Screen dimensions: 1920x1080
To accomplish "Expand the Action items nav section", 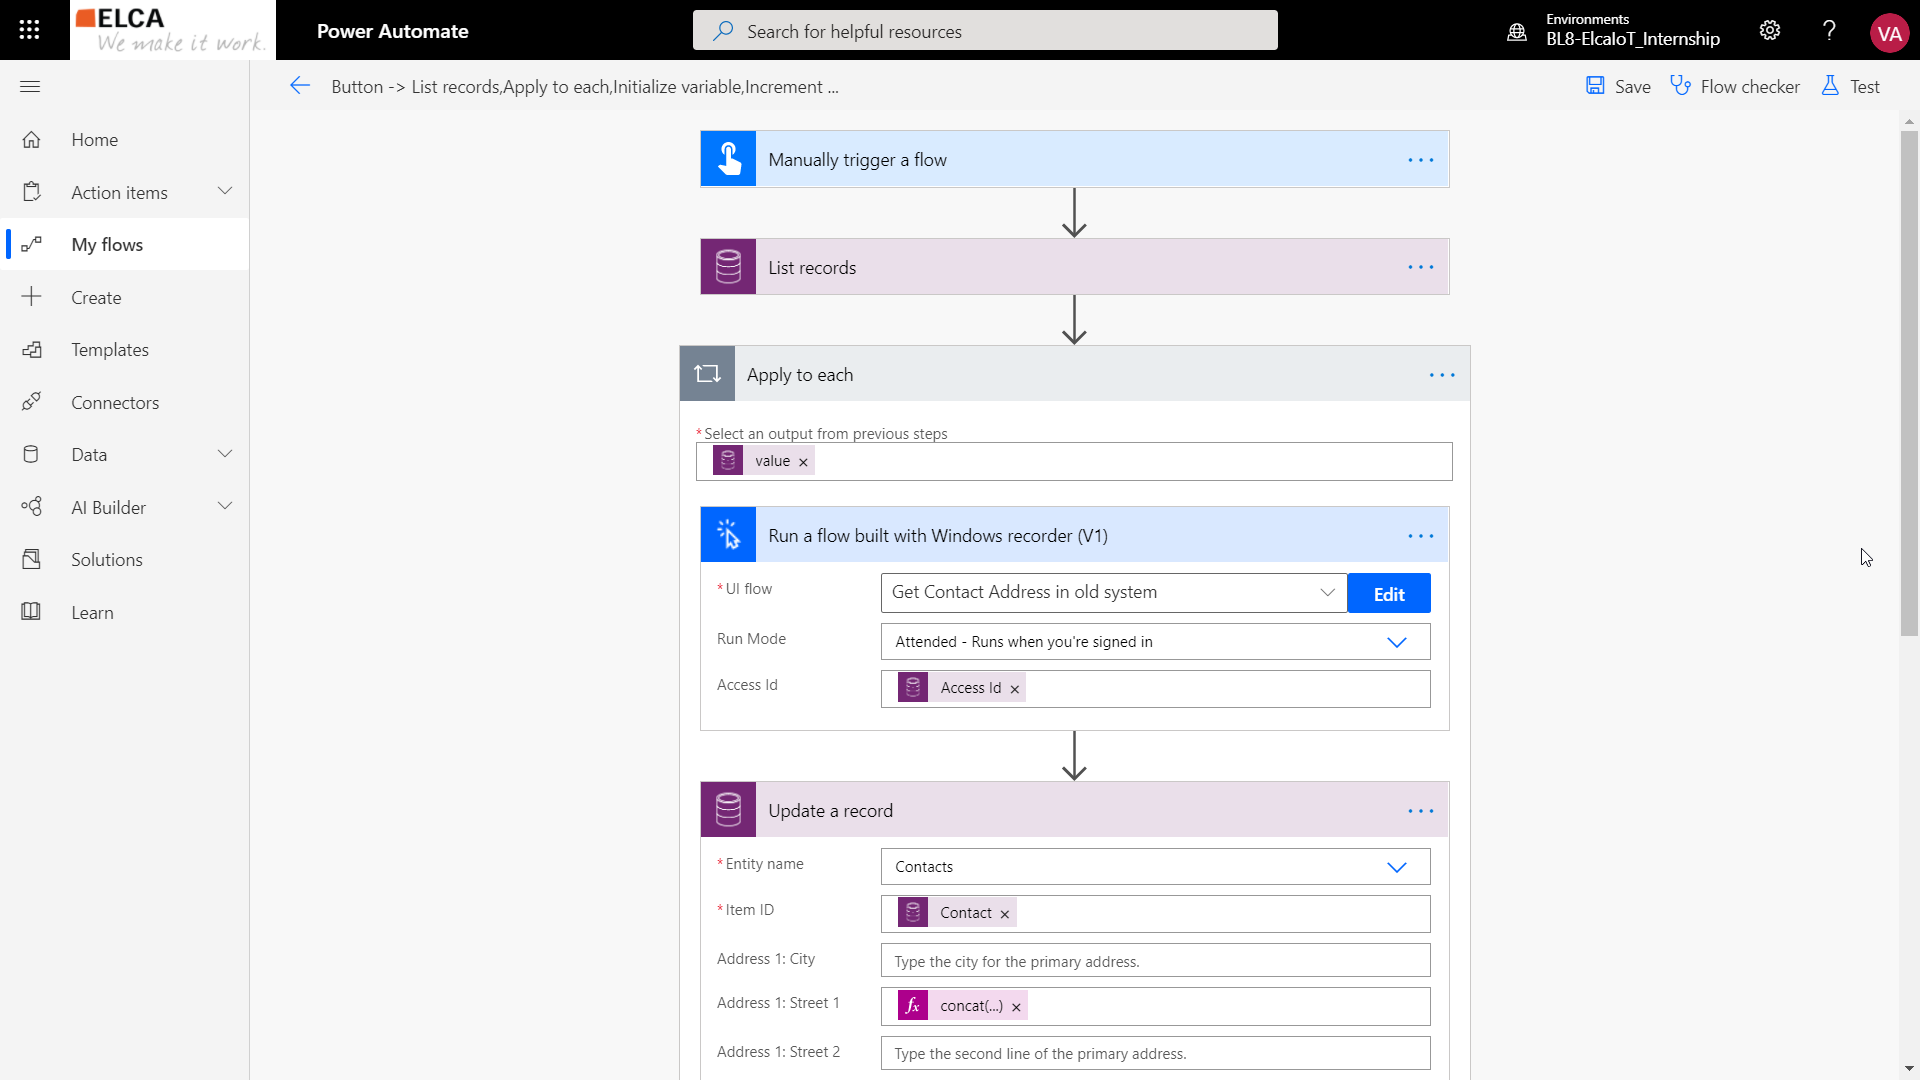I will (x=225, y=192).
